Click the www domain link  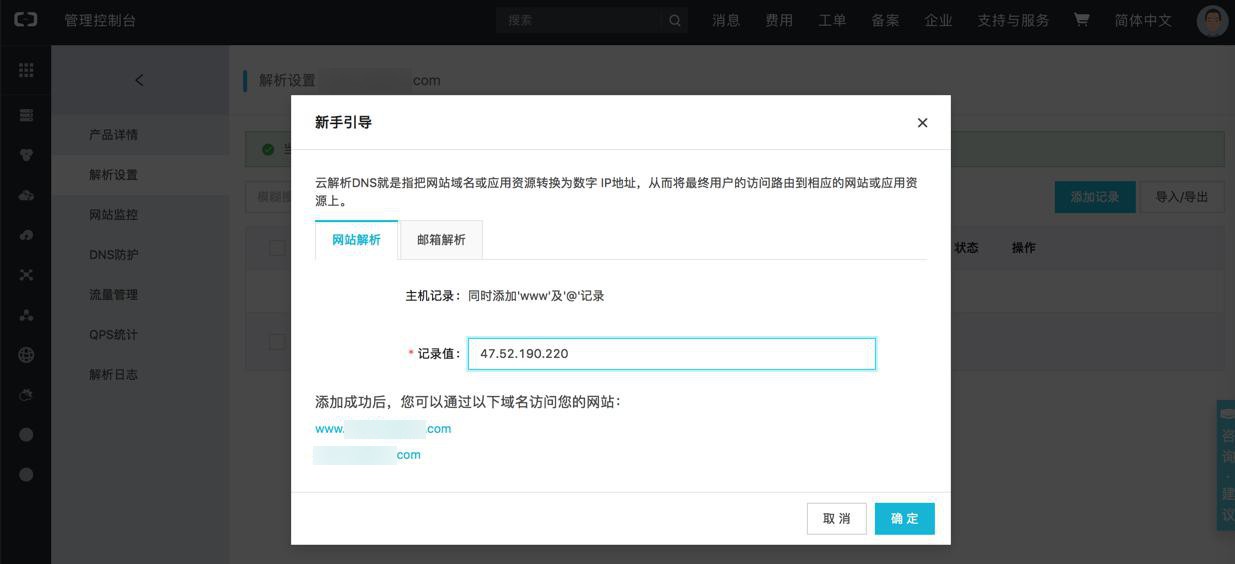tap(383, 429)
